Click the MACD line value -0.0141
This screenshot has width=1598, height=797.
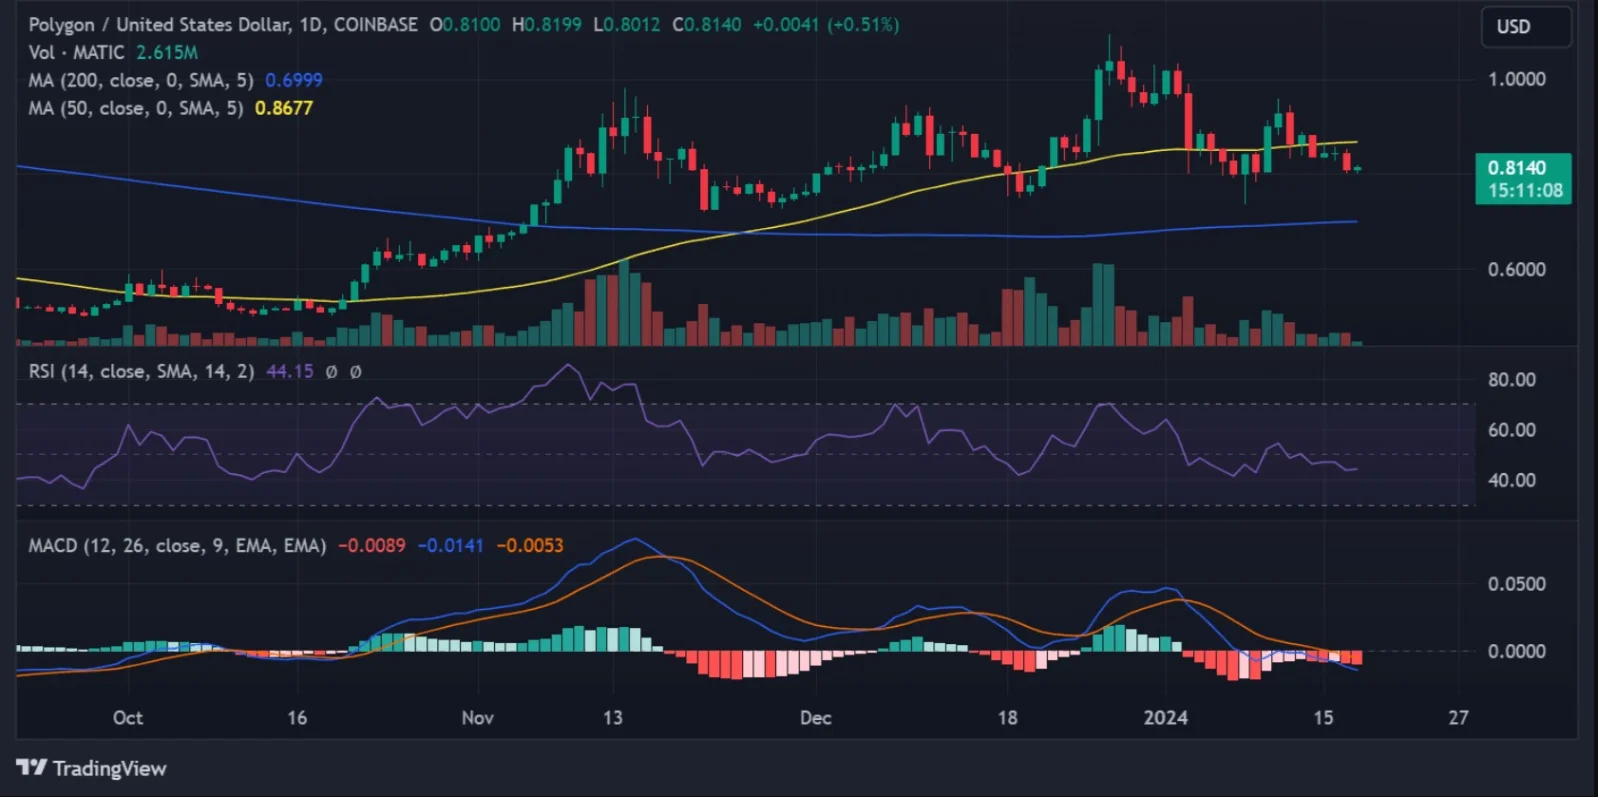pos(450,546)
